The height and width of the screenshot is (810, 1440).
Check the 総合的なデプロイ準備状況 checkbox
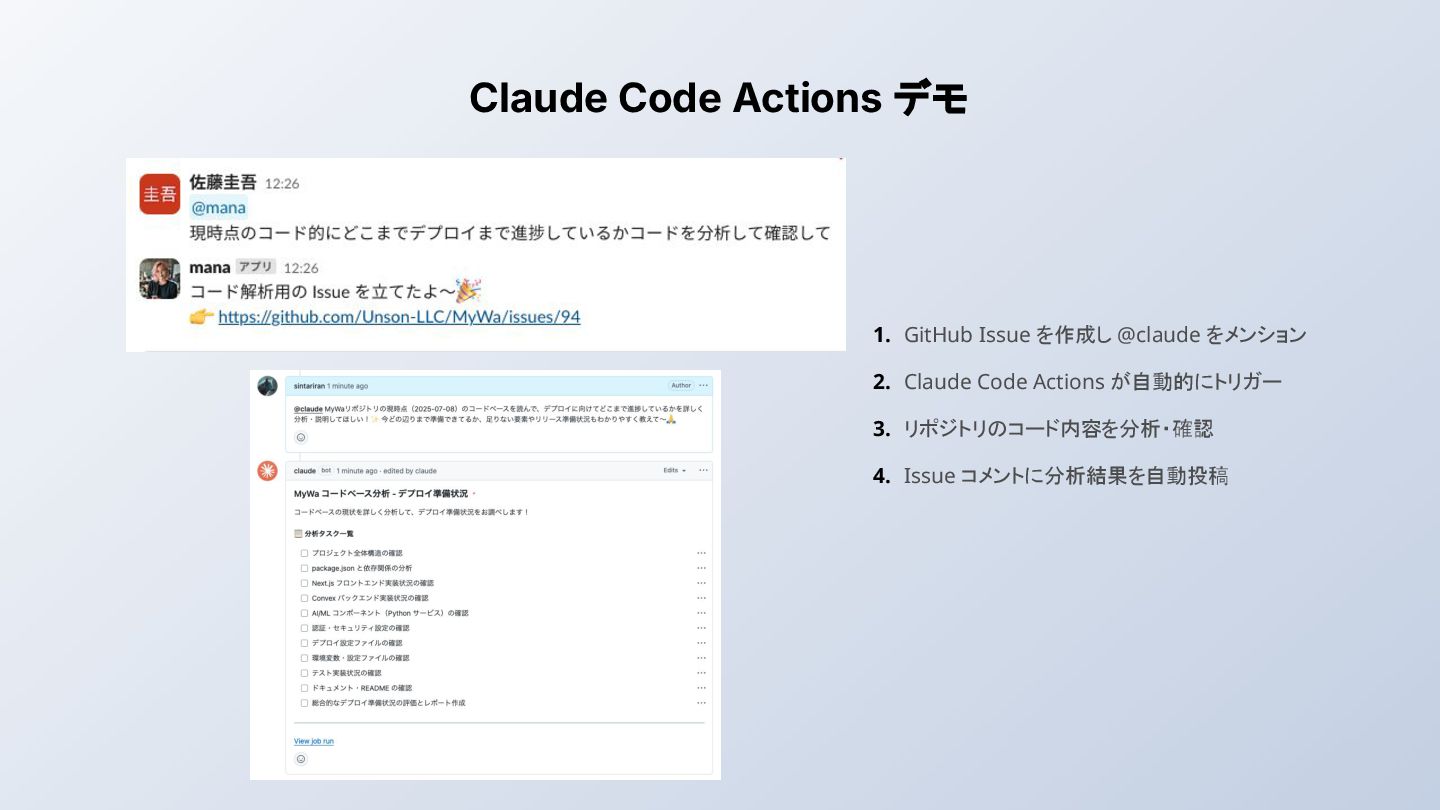(x=304, y=703)
